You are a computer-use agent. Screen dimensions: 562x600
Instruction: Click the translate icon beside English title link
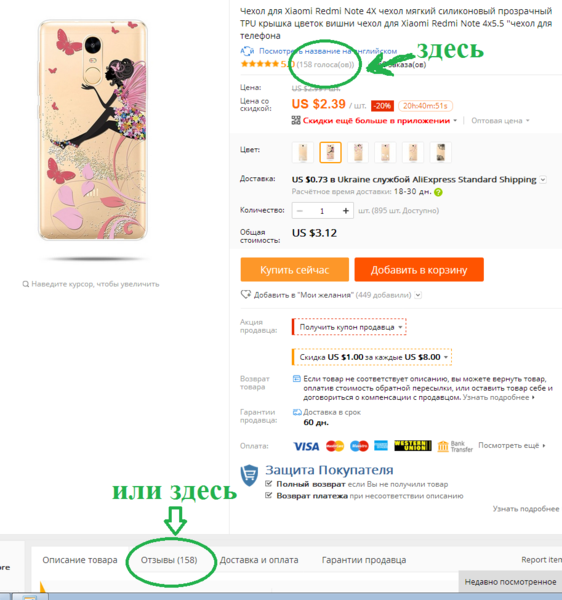247,51
